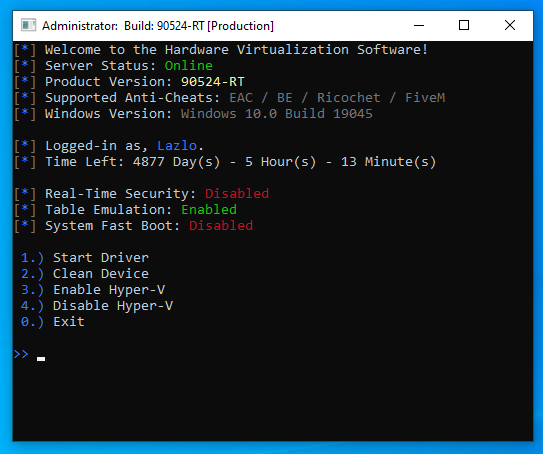Close the console window with X button
The image size is (543, 454).
click(510, 25)
